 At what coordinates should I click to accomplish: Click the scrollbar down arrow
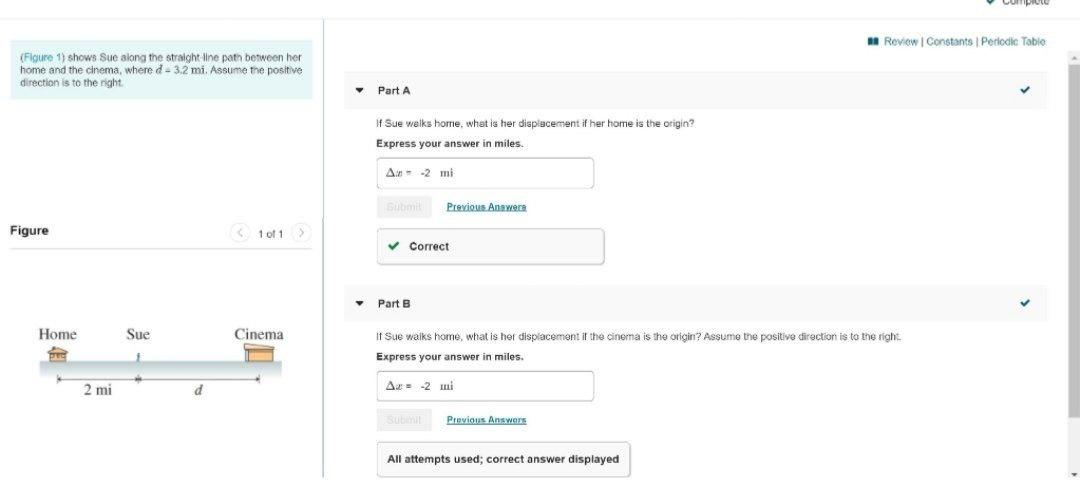coord(1073,473)
